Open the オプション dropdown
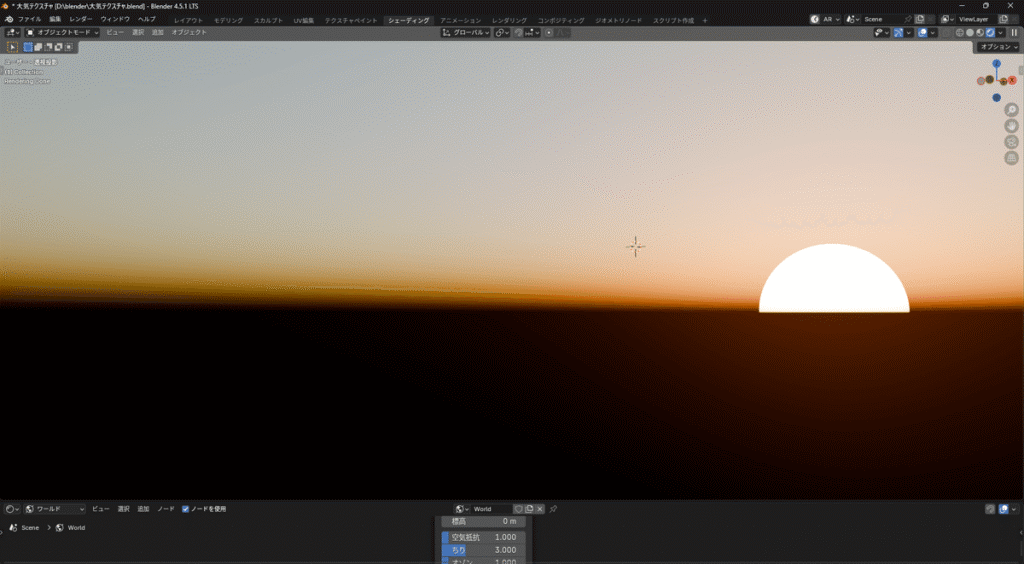This screenshot has width=1024, height=564. 999,47
